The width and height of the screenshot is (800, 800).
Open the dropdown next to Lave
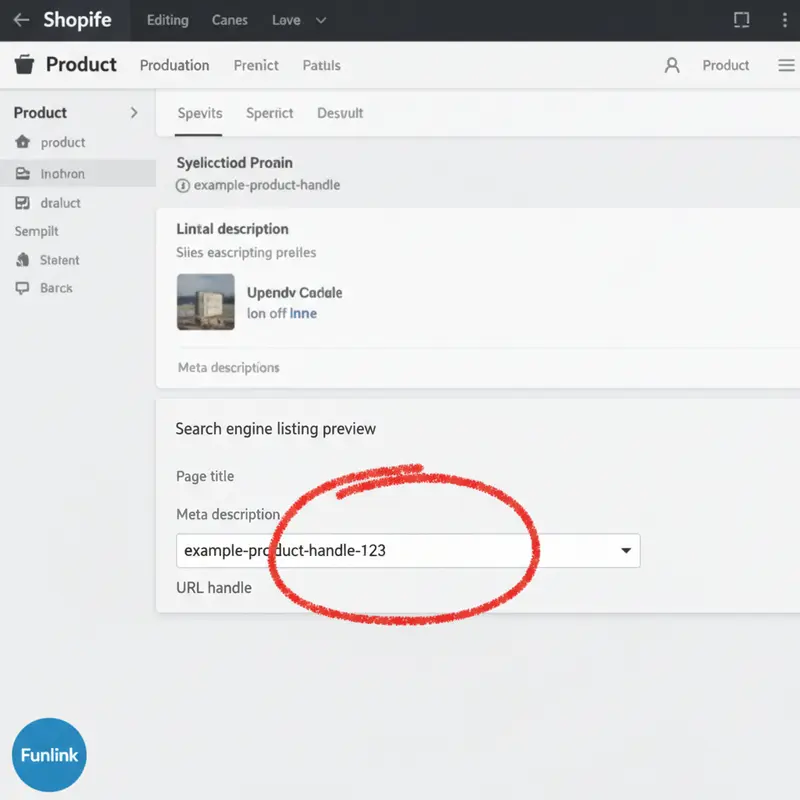pyautogui.click(x=320, y=20)
